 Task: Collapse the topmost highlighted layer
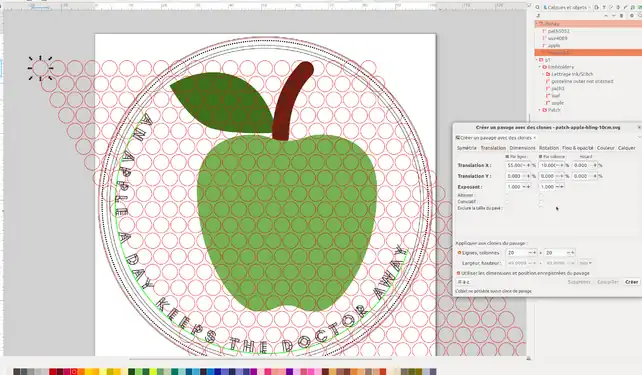coord(537,24)
